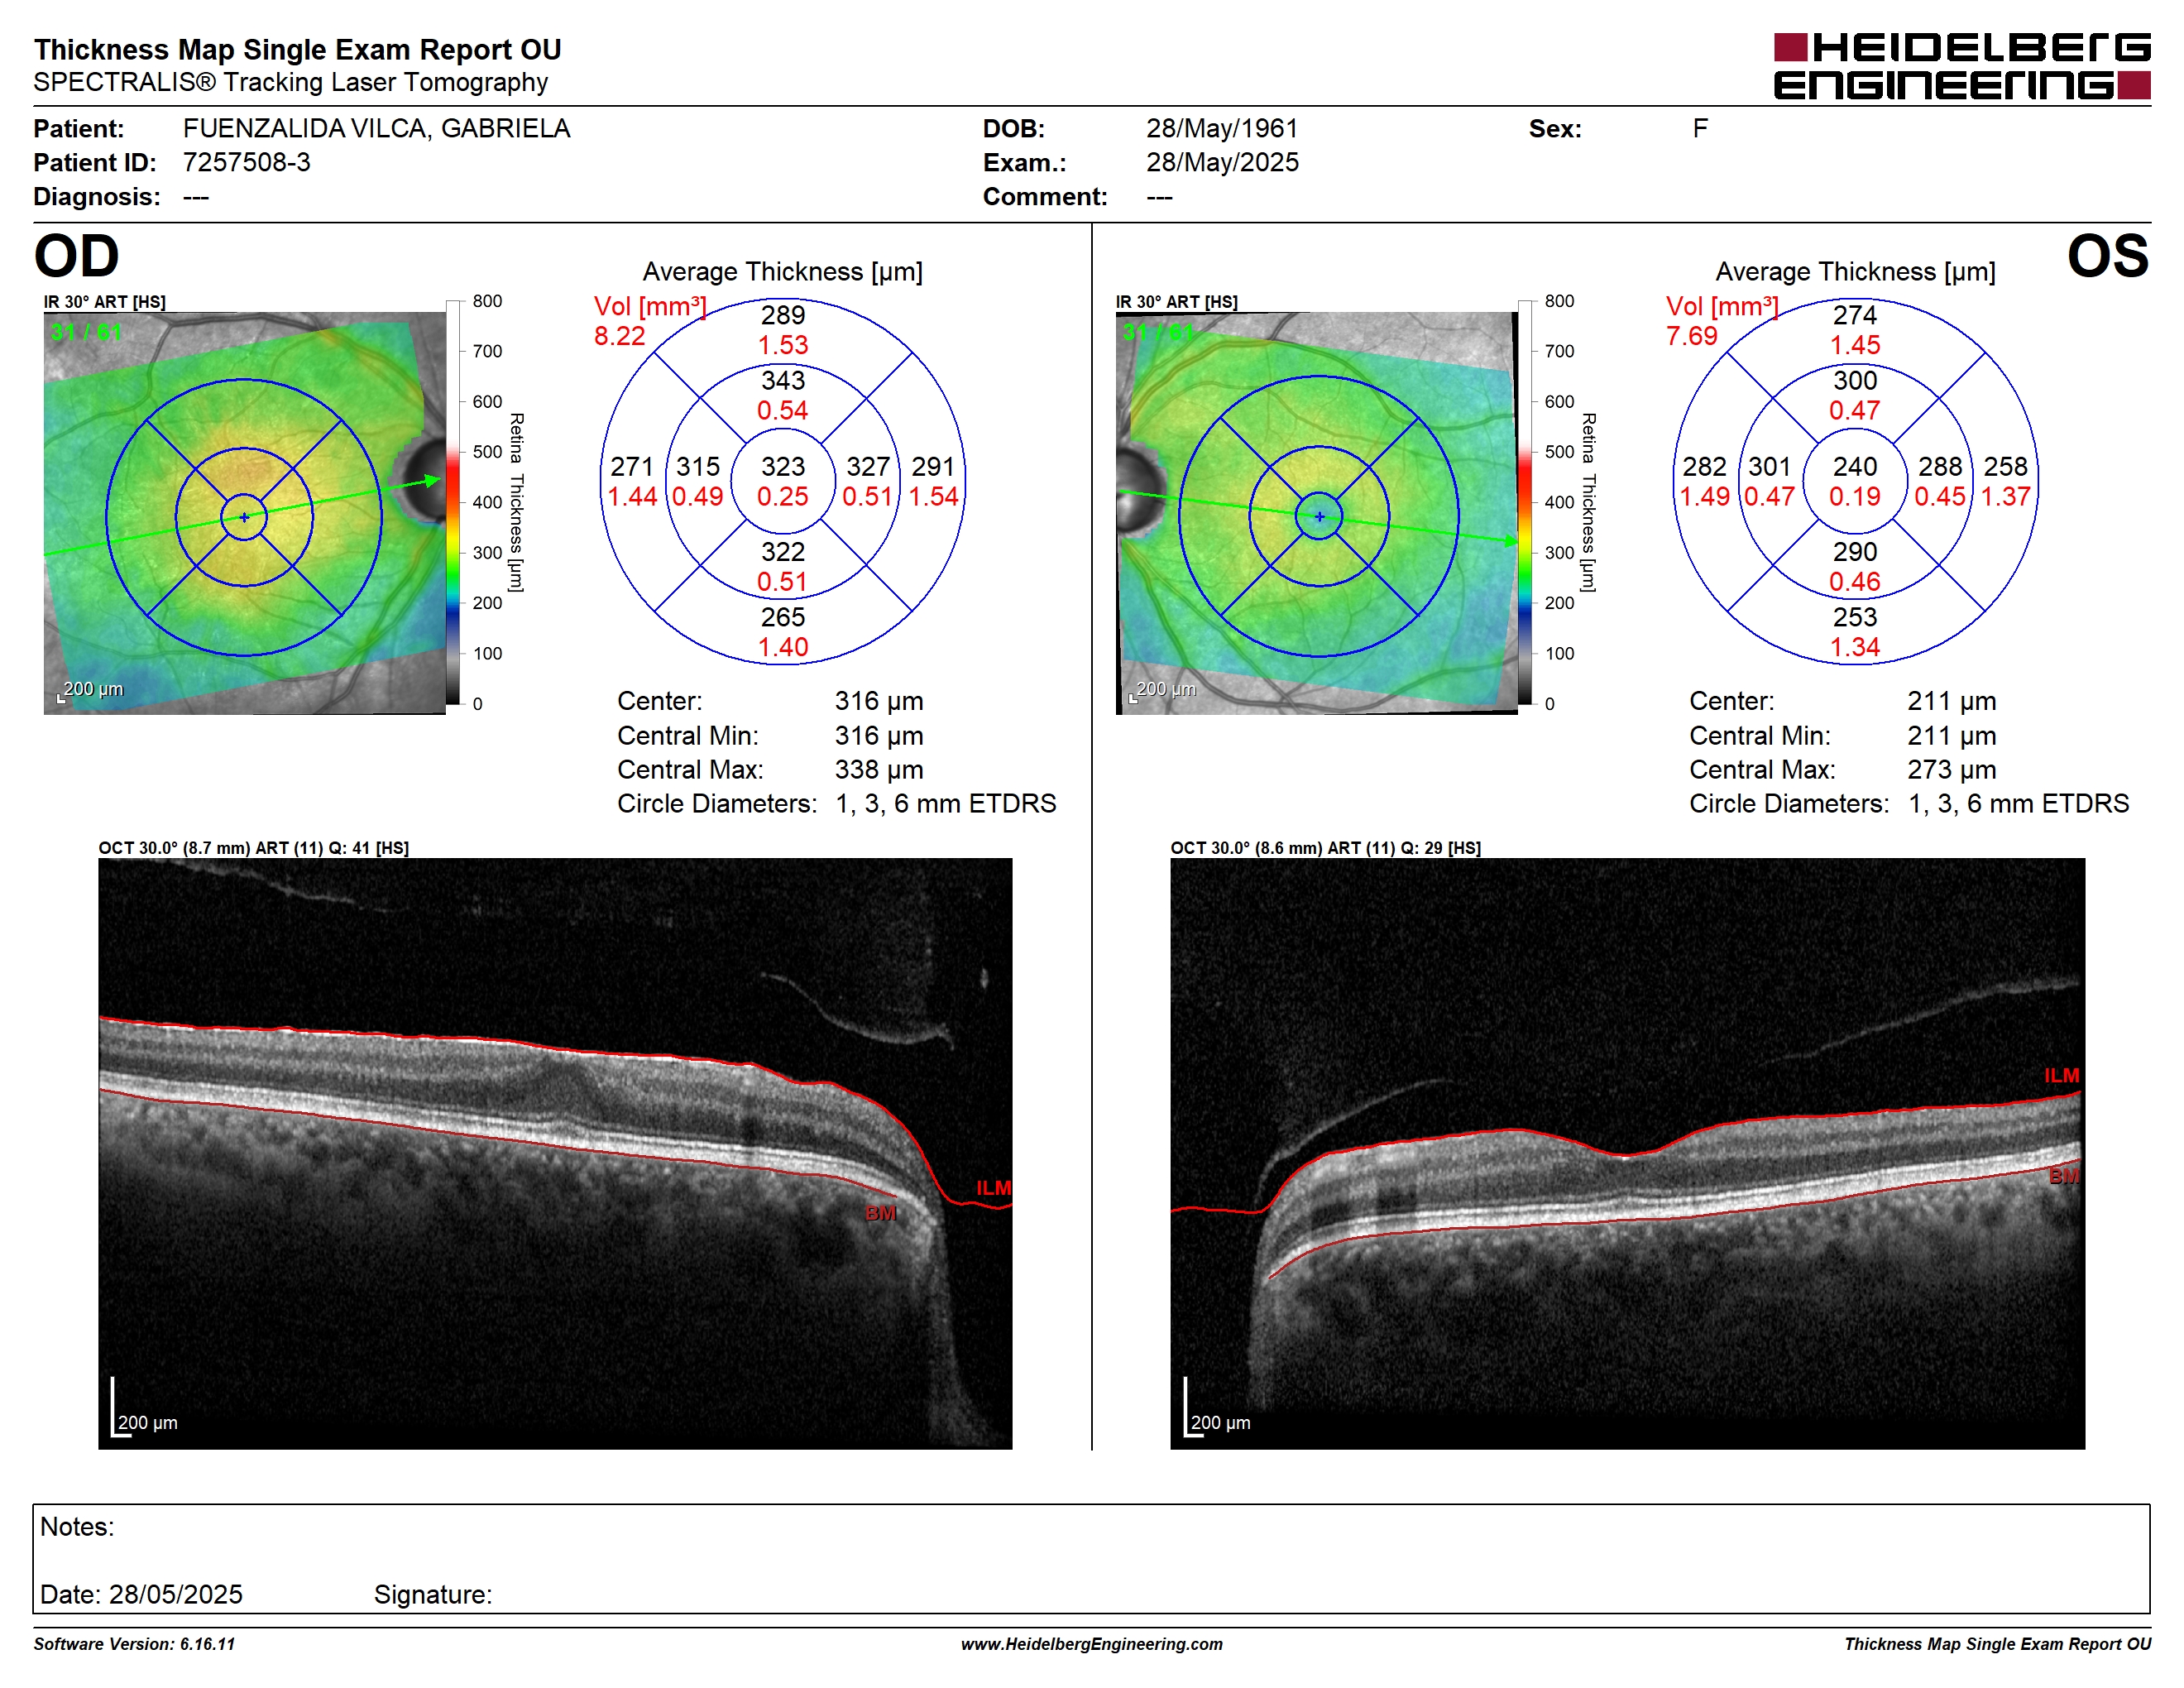Click the Date 28/05/2025 in notes box

(141, 1594)
